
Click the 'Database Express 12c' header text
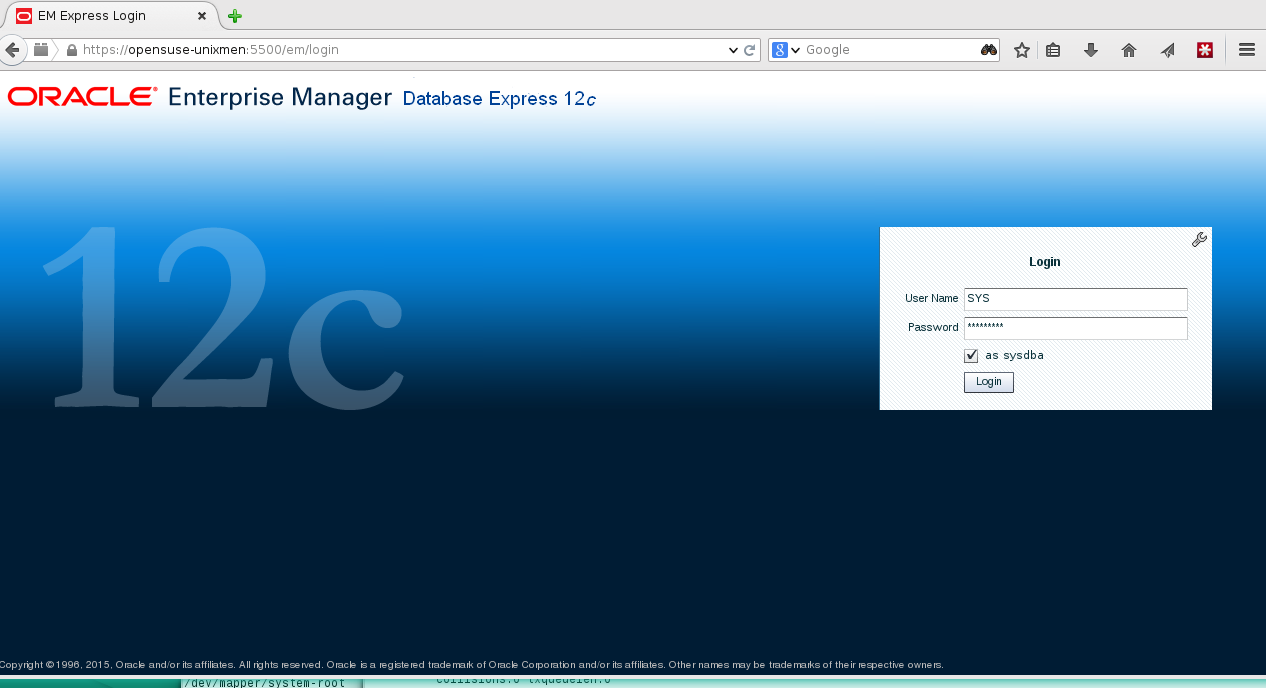pos(499,99)
